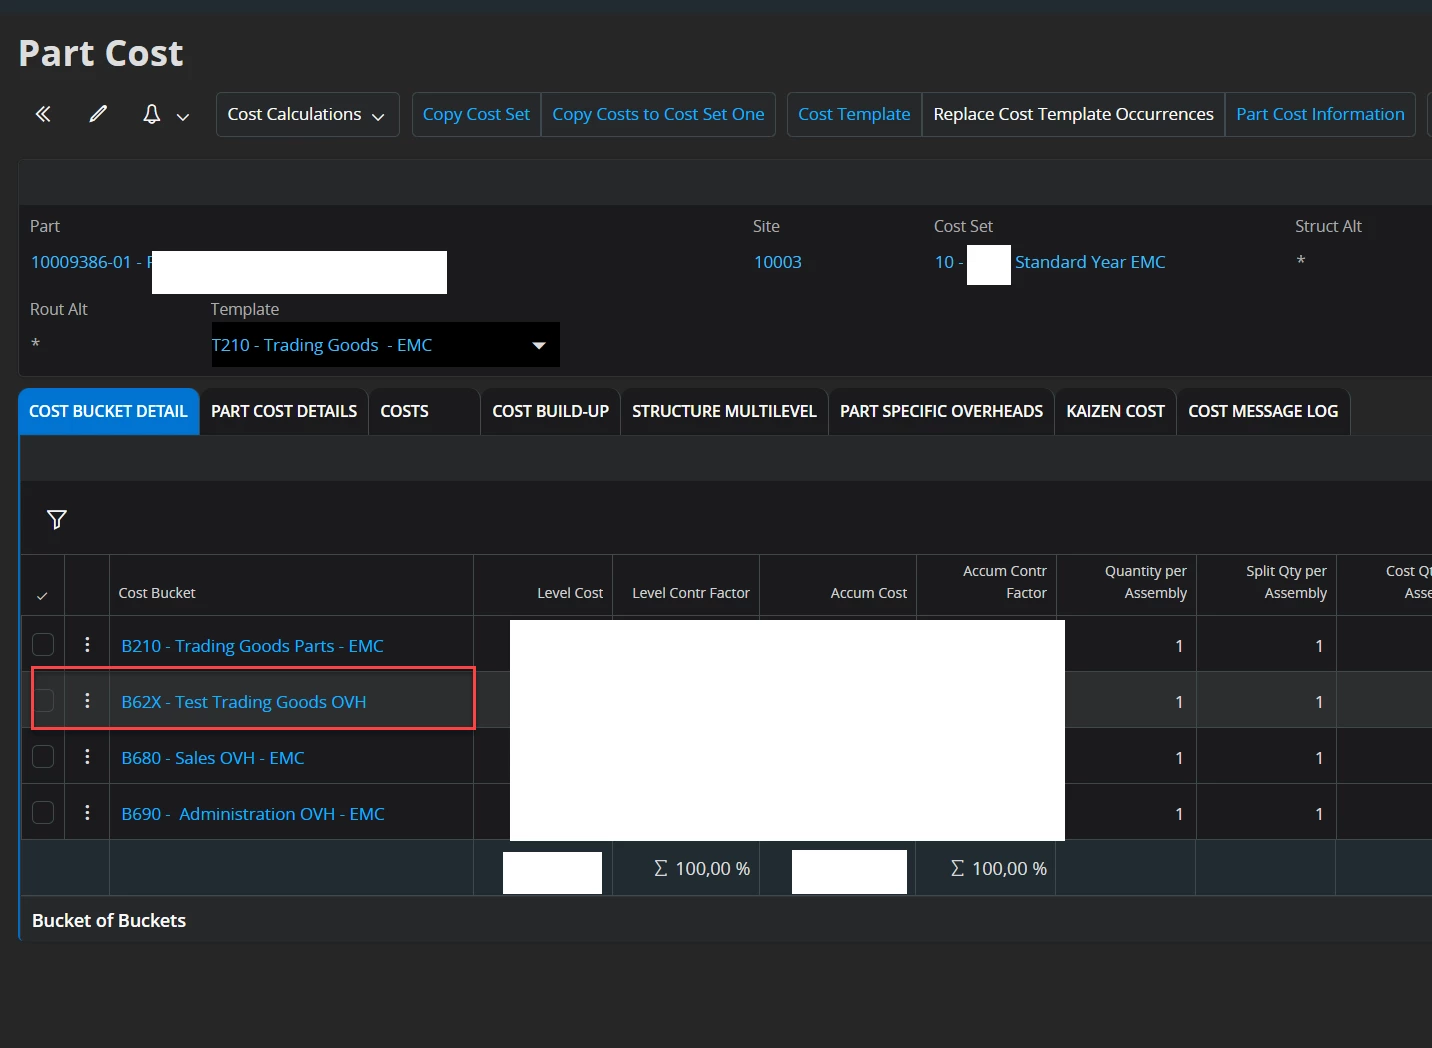Open the Standard Year EMC cost set link

click(1090, 262)
